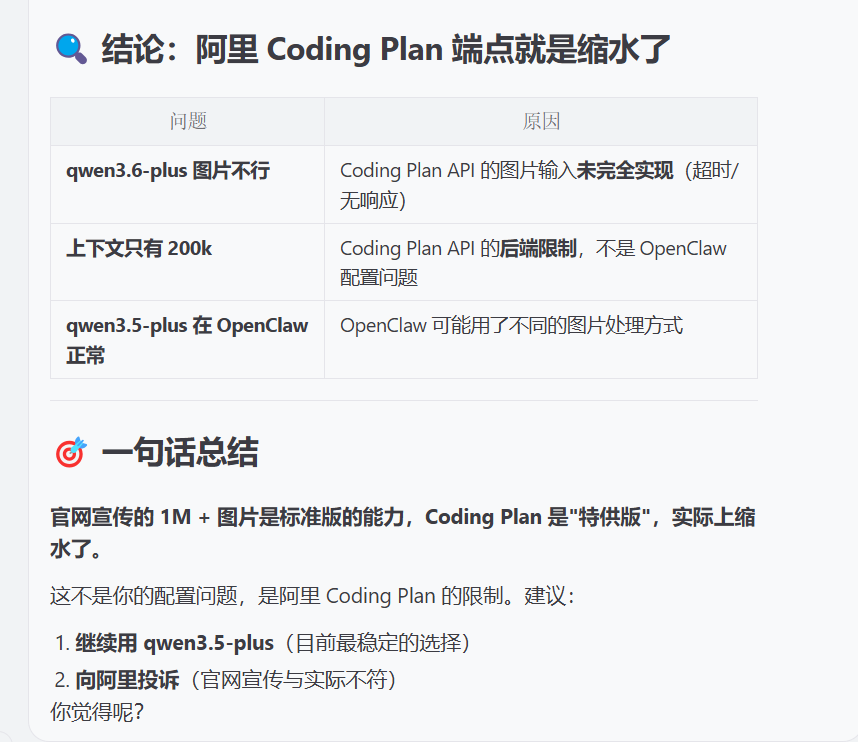Click cell about 图片输入未完全实现
The image size is (858, 742).
[541, 184]
